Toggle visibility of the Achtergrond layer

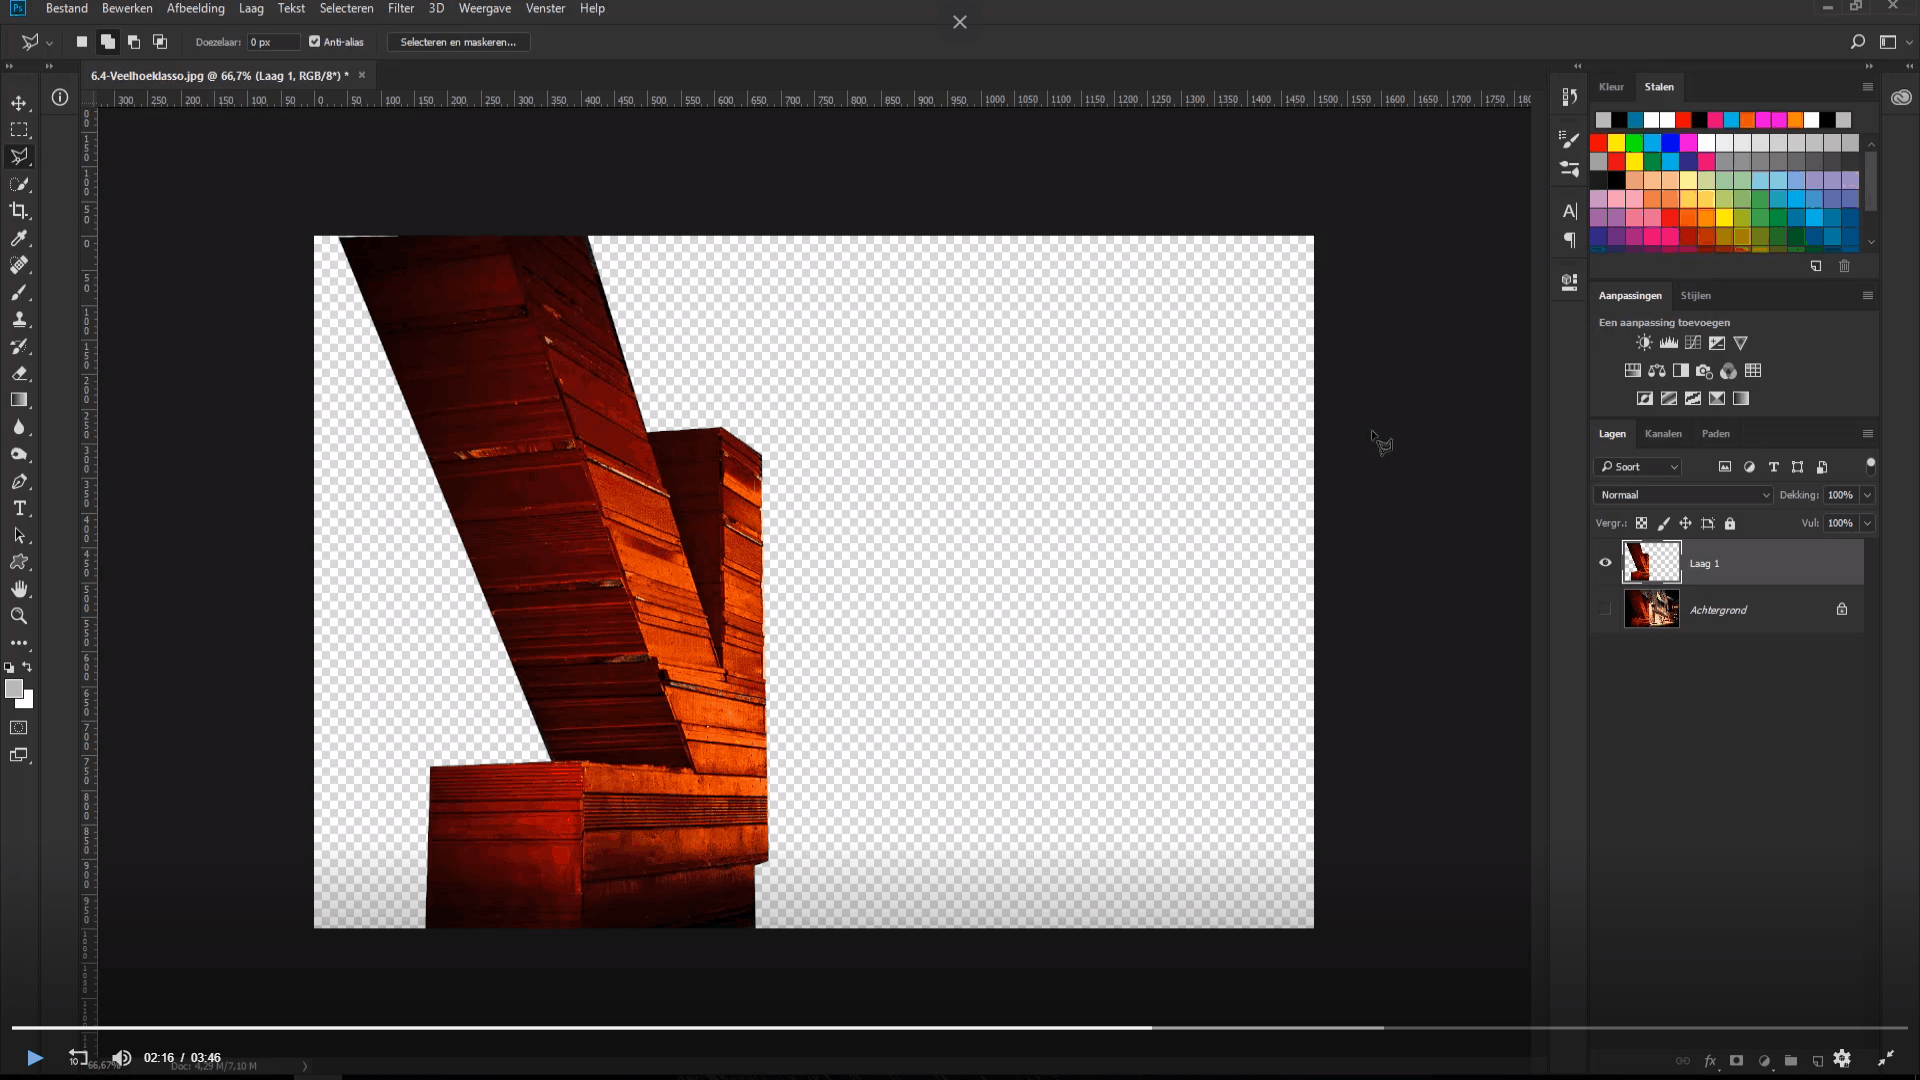tap(1606, 609)
